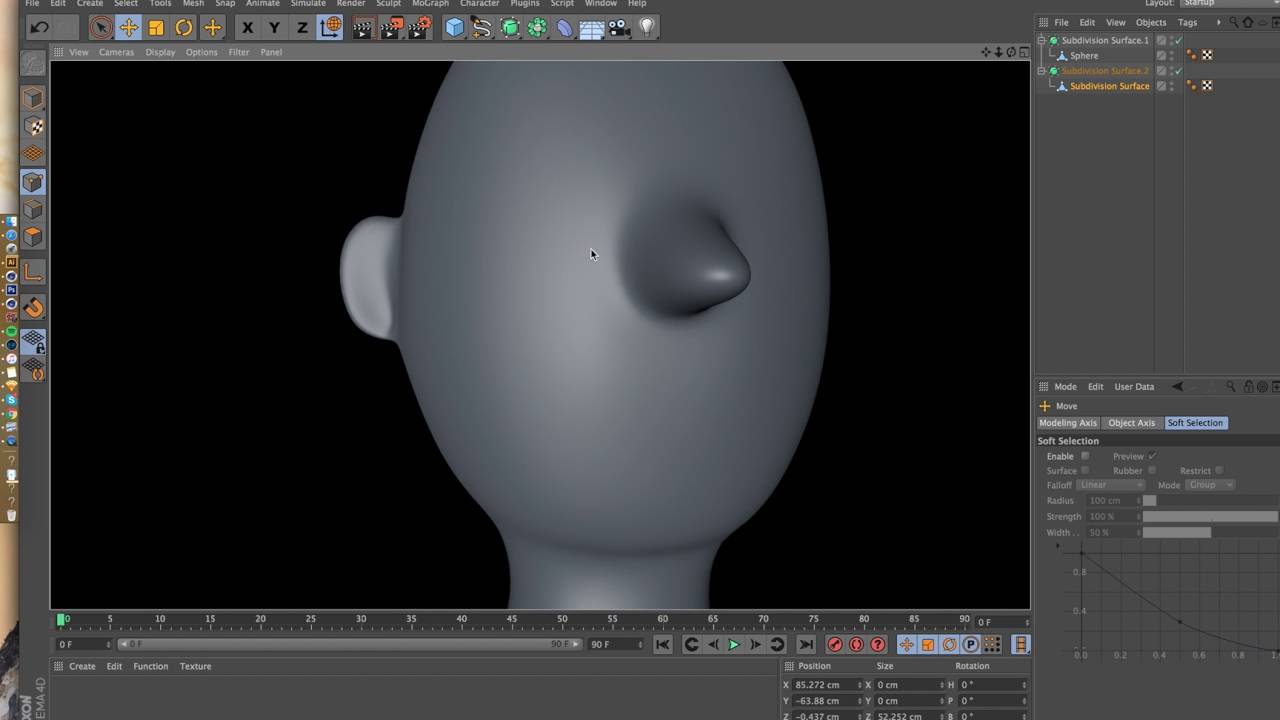Jump to the start of animation
This screenshot has height=720, width=1280.
663,645
